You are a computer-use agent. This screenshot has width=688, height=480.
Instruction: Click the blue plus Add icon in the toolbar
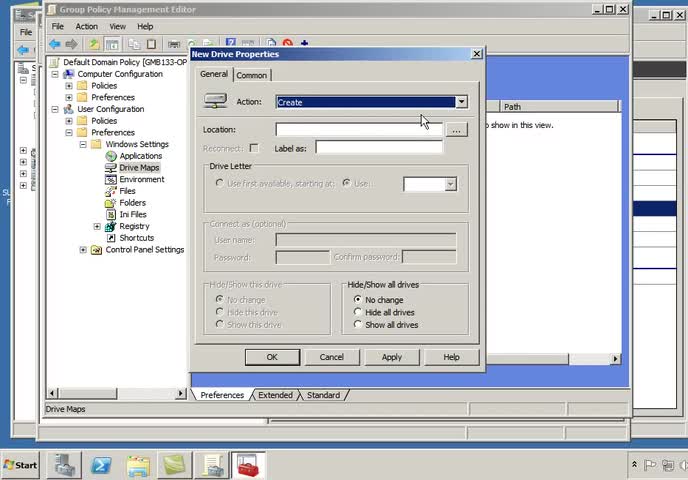point(305,43)
